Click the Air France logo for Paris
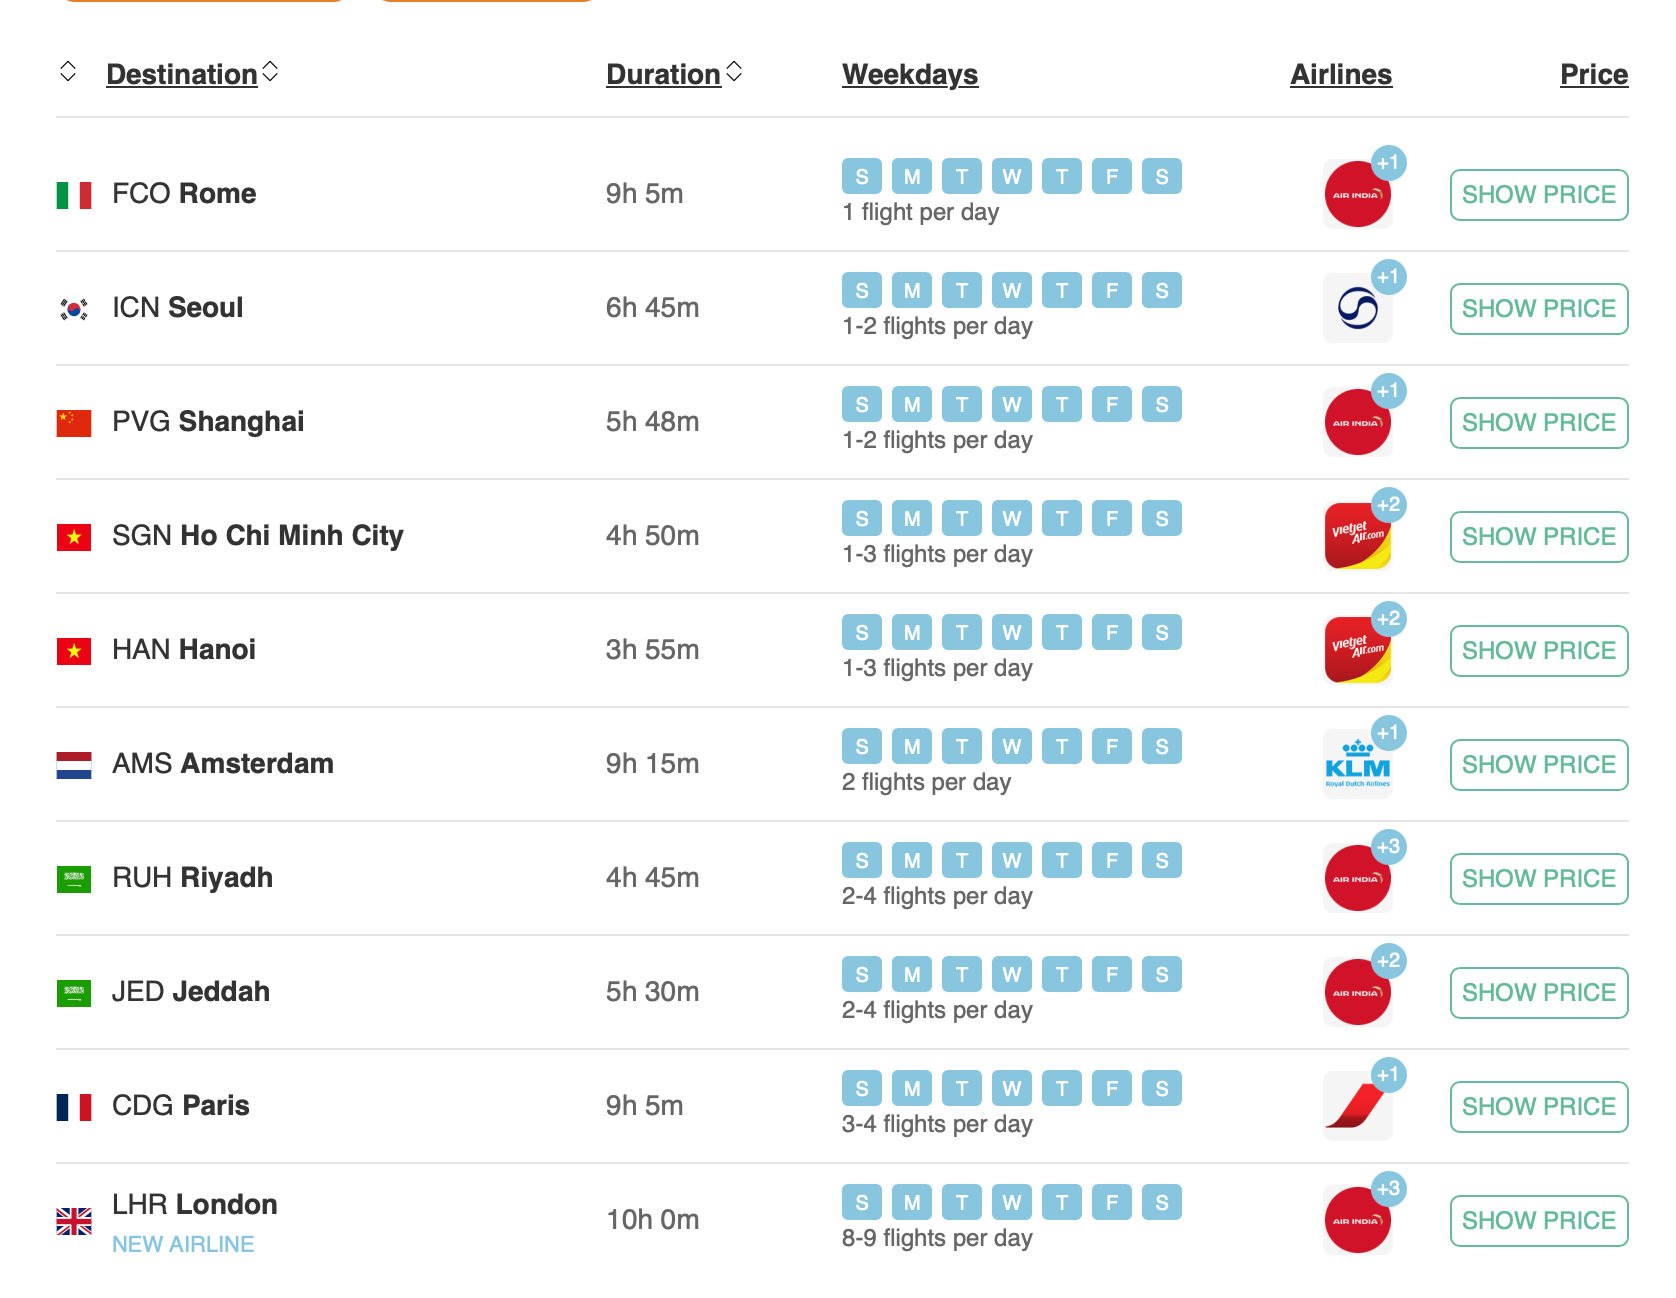The image size is (1676, 1298). [1356, 1107]
